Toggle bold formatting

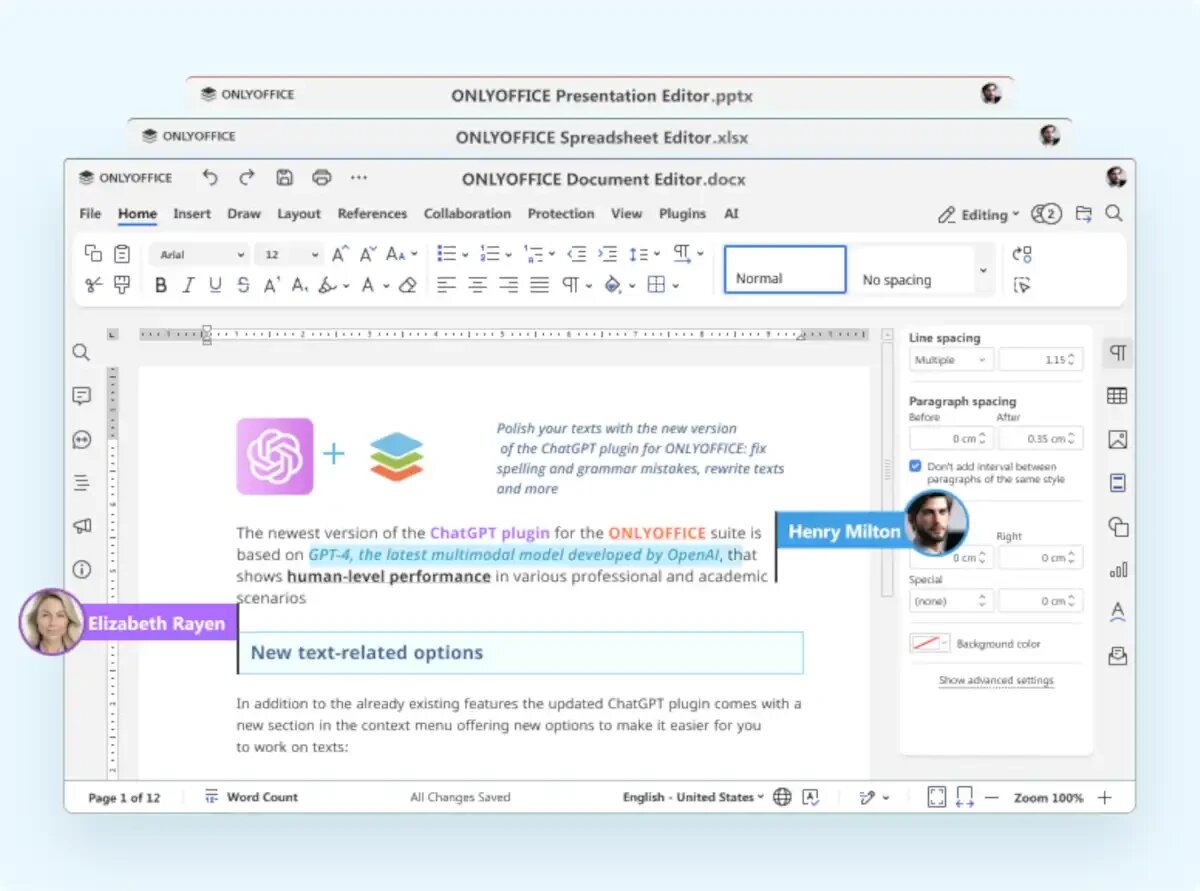[x=160, y=285]
